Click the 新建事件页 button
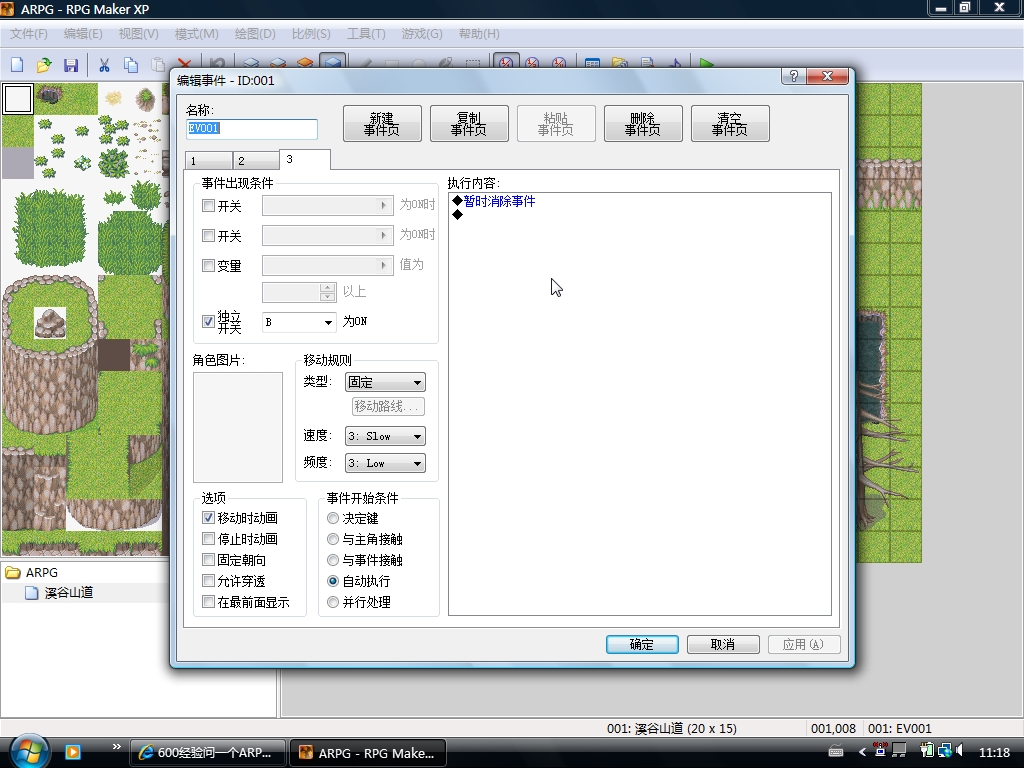The height and width of the screenshot is (768, 1024). click(x=382, y=123)
